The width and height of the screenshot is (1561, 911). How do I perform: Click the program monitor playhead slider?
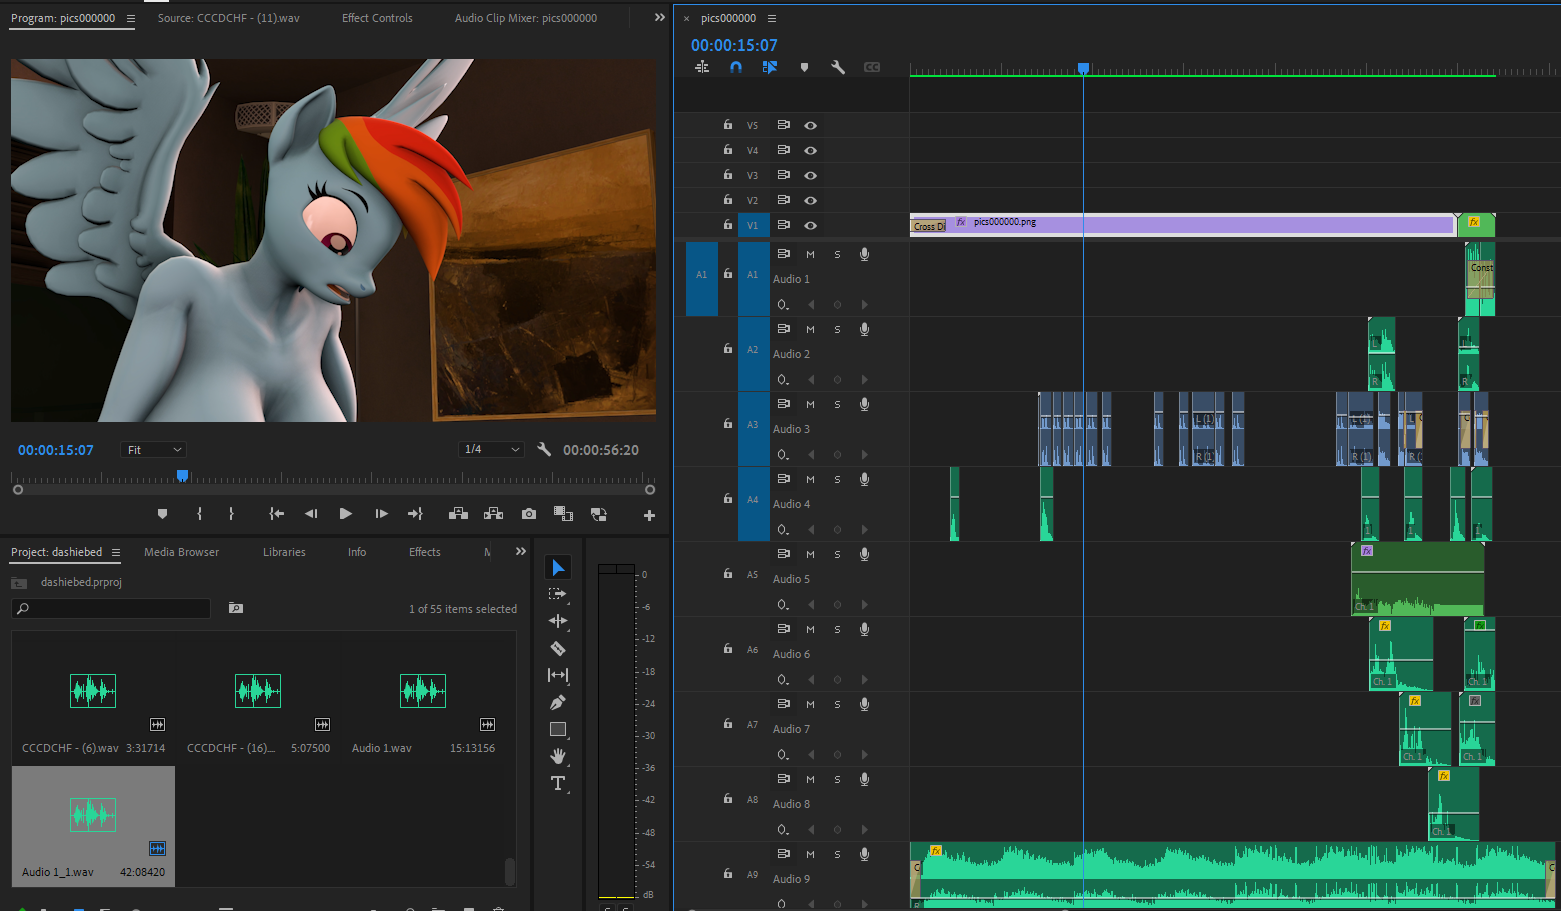click(x=182, y=476)
